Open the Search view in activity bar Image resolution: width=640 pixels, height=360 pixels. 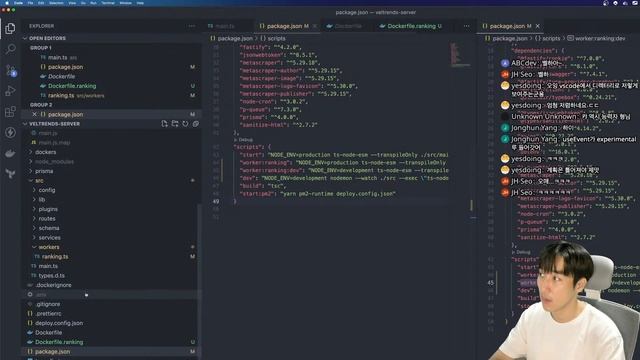pyautogui.click(x=10, y=49)
